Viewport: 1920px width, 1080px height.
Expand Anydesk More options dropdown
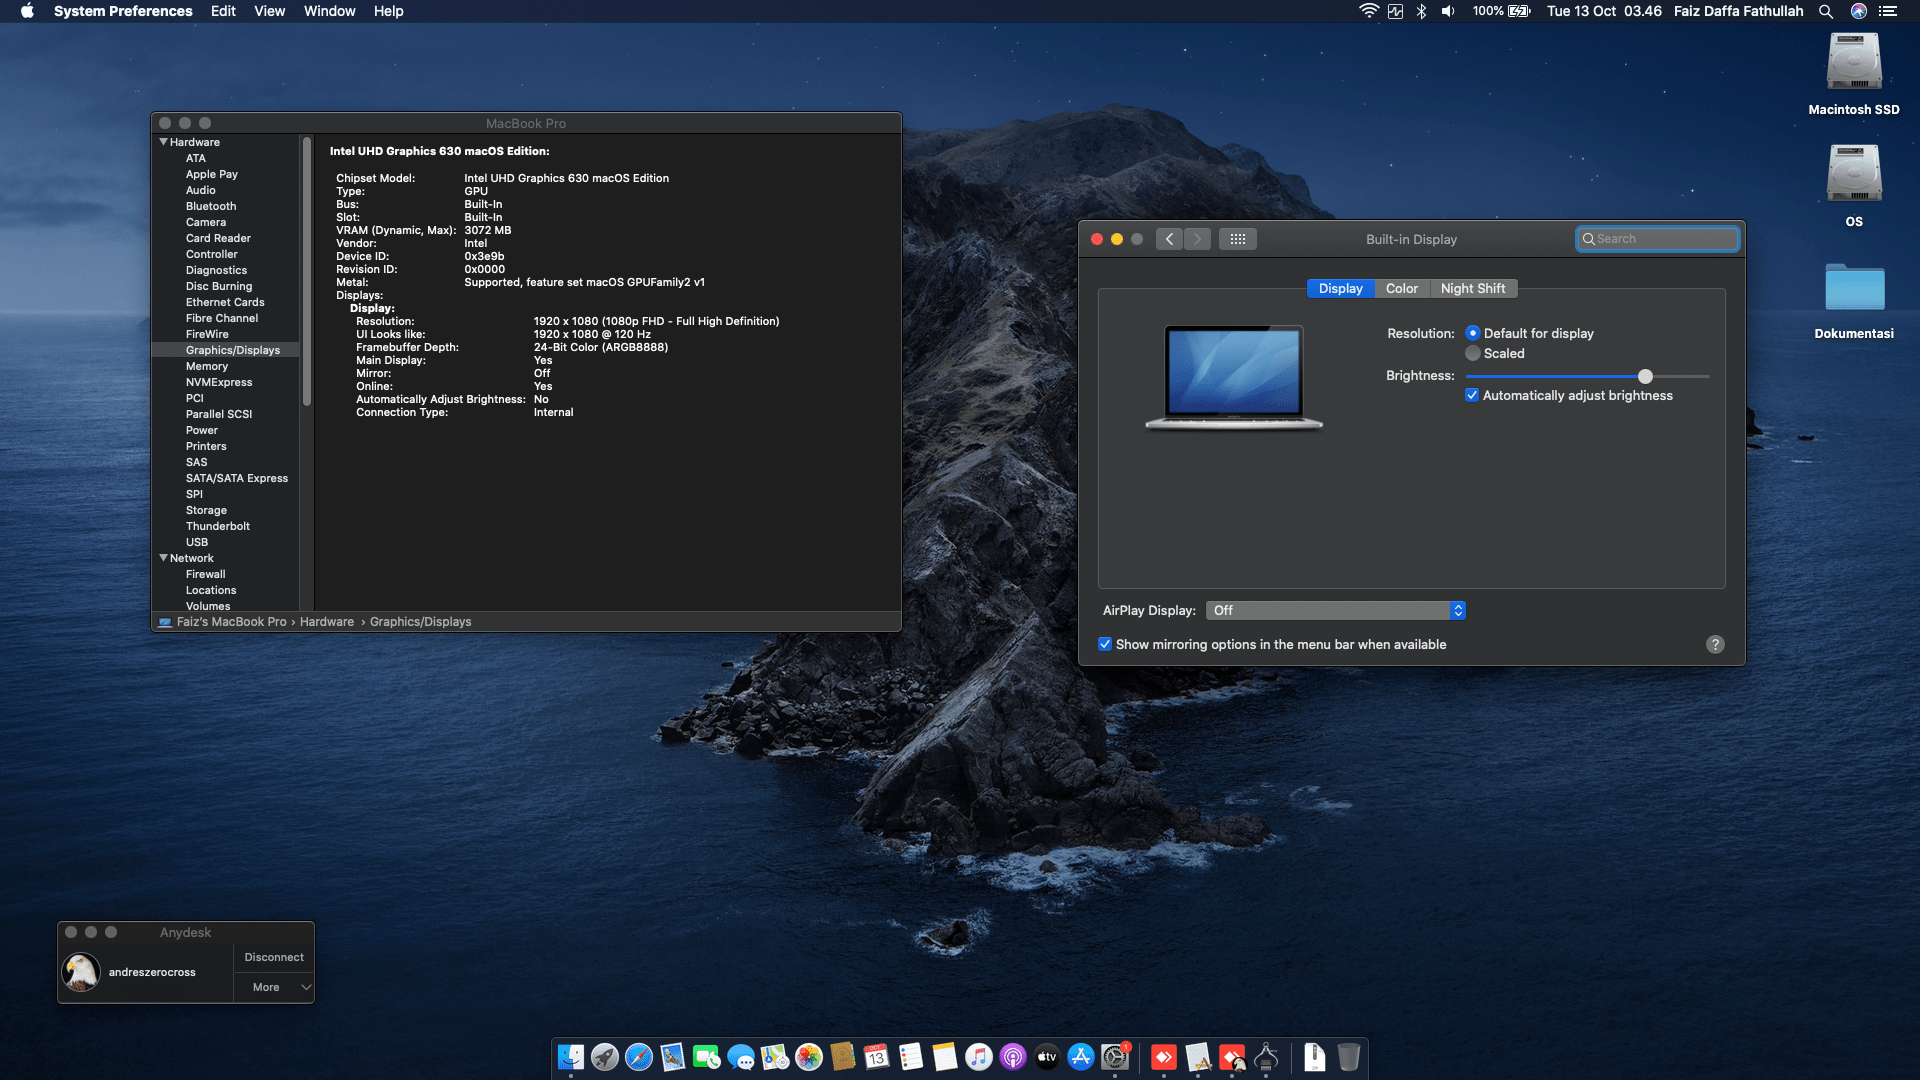pos(274,987)
